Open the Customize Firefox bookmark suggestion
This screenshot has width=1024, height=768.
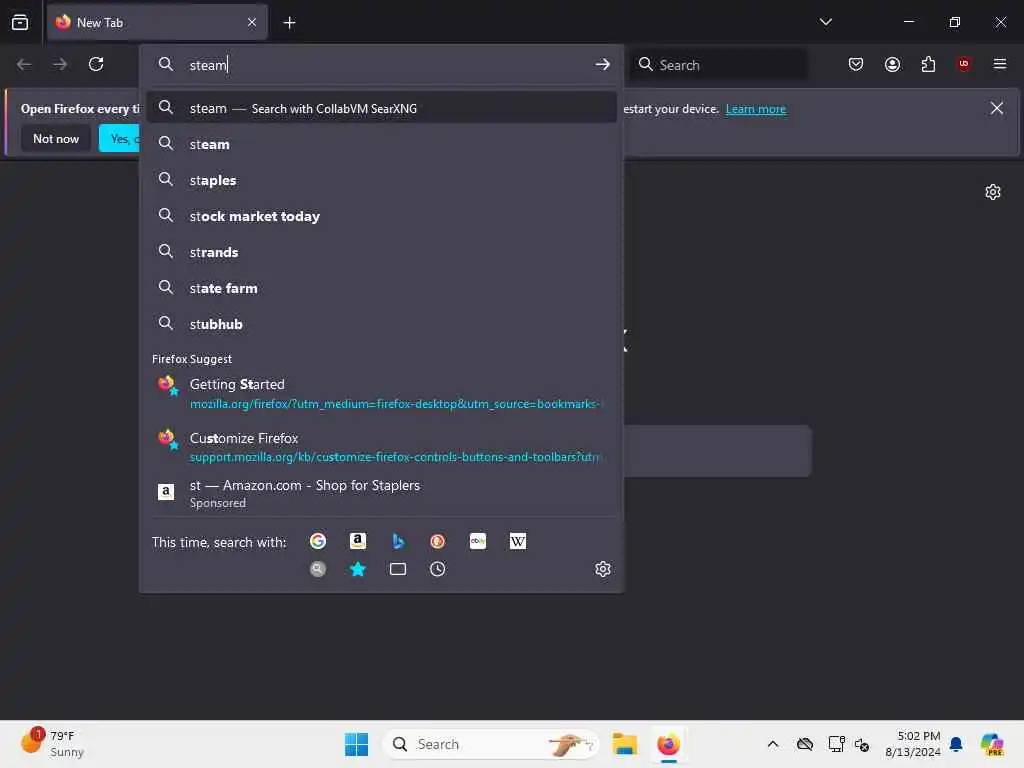(x=381, y=447)
